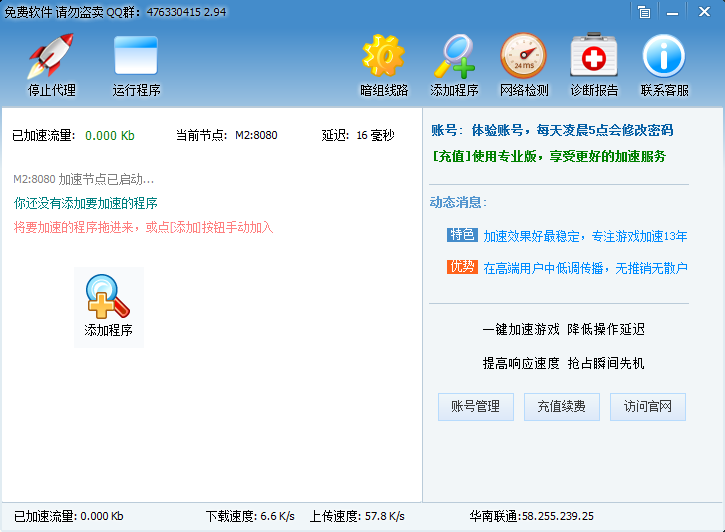Image resolution: width=725 pixels, height=532 pixels.
Task: Click the 联系客服 info icon
Action: coord(664,58)
